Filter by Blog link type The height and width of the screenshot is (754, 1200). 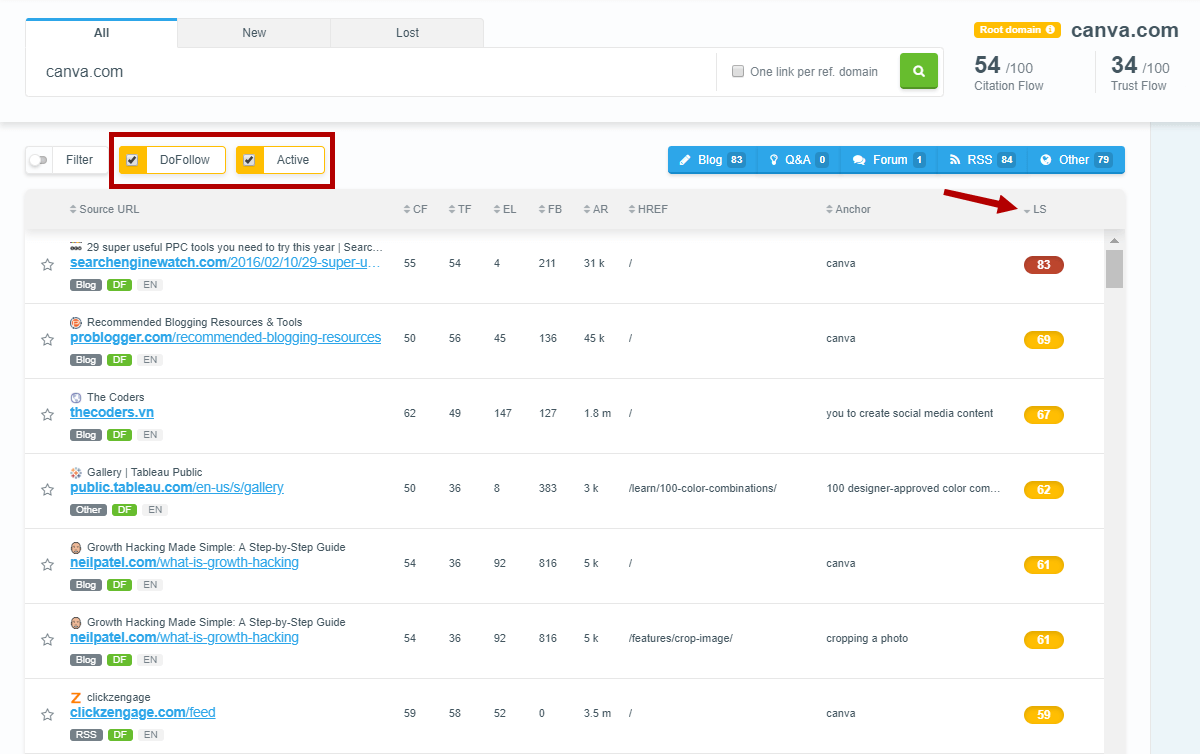[x=712, y=160]
